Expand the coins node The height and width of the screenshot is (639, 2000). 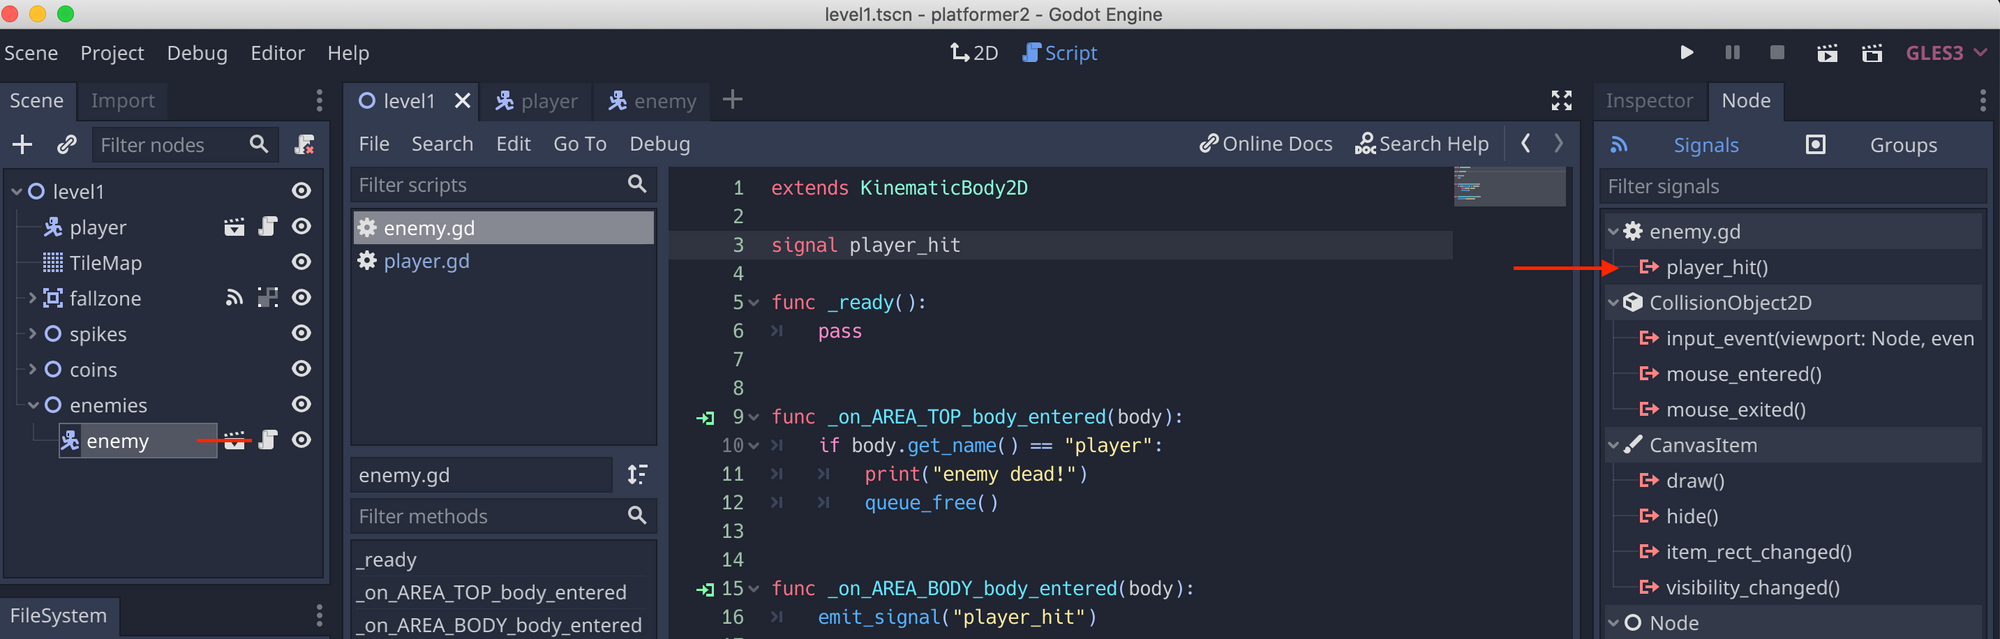(x=33, y=369)
